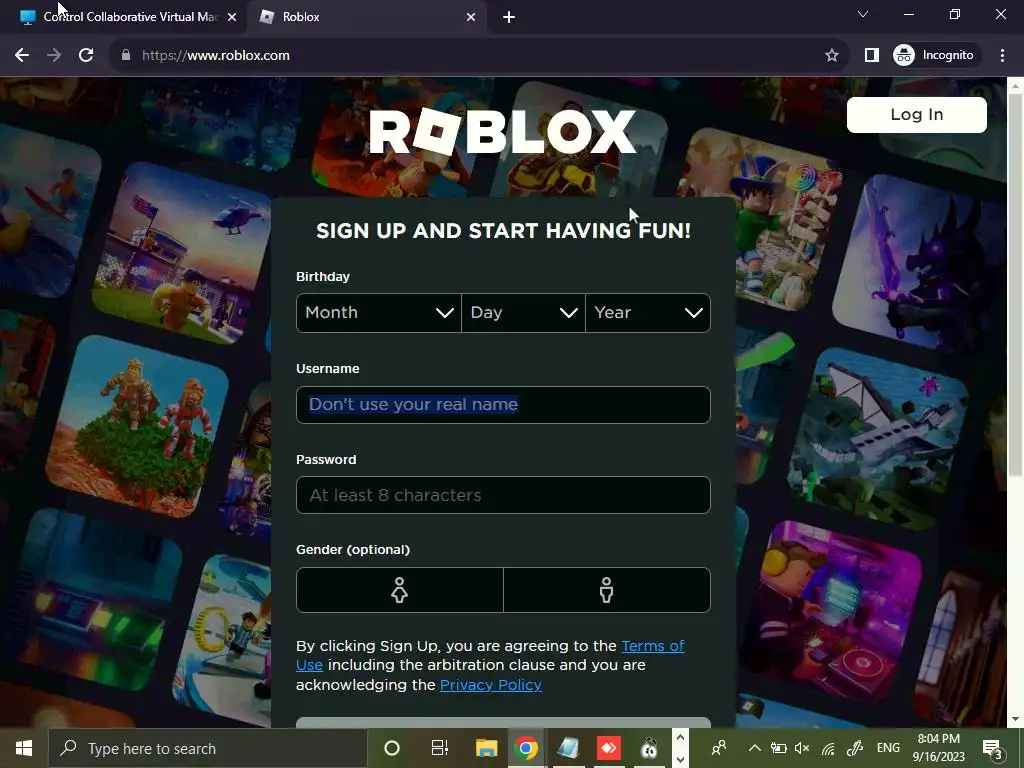Open a new browser tab

[509, 17]
